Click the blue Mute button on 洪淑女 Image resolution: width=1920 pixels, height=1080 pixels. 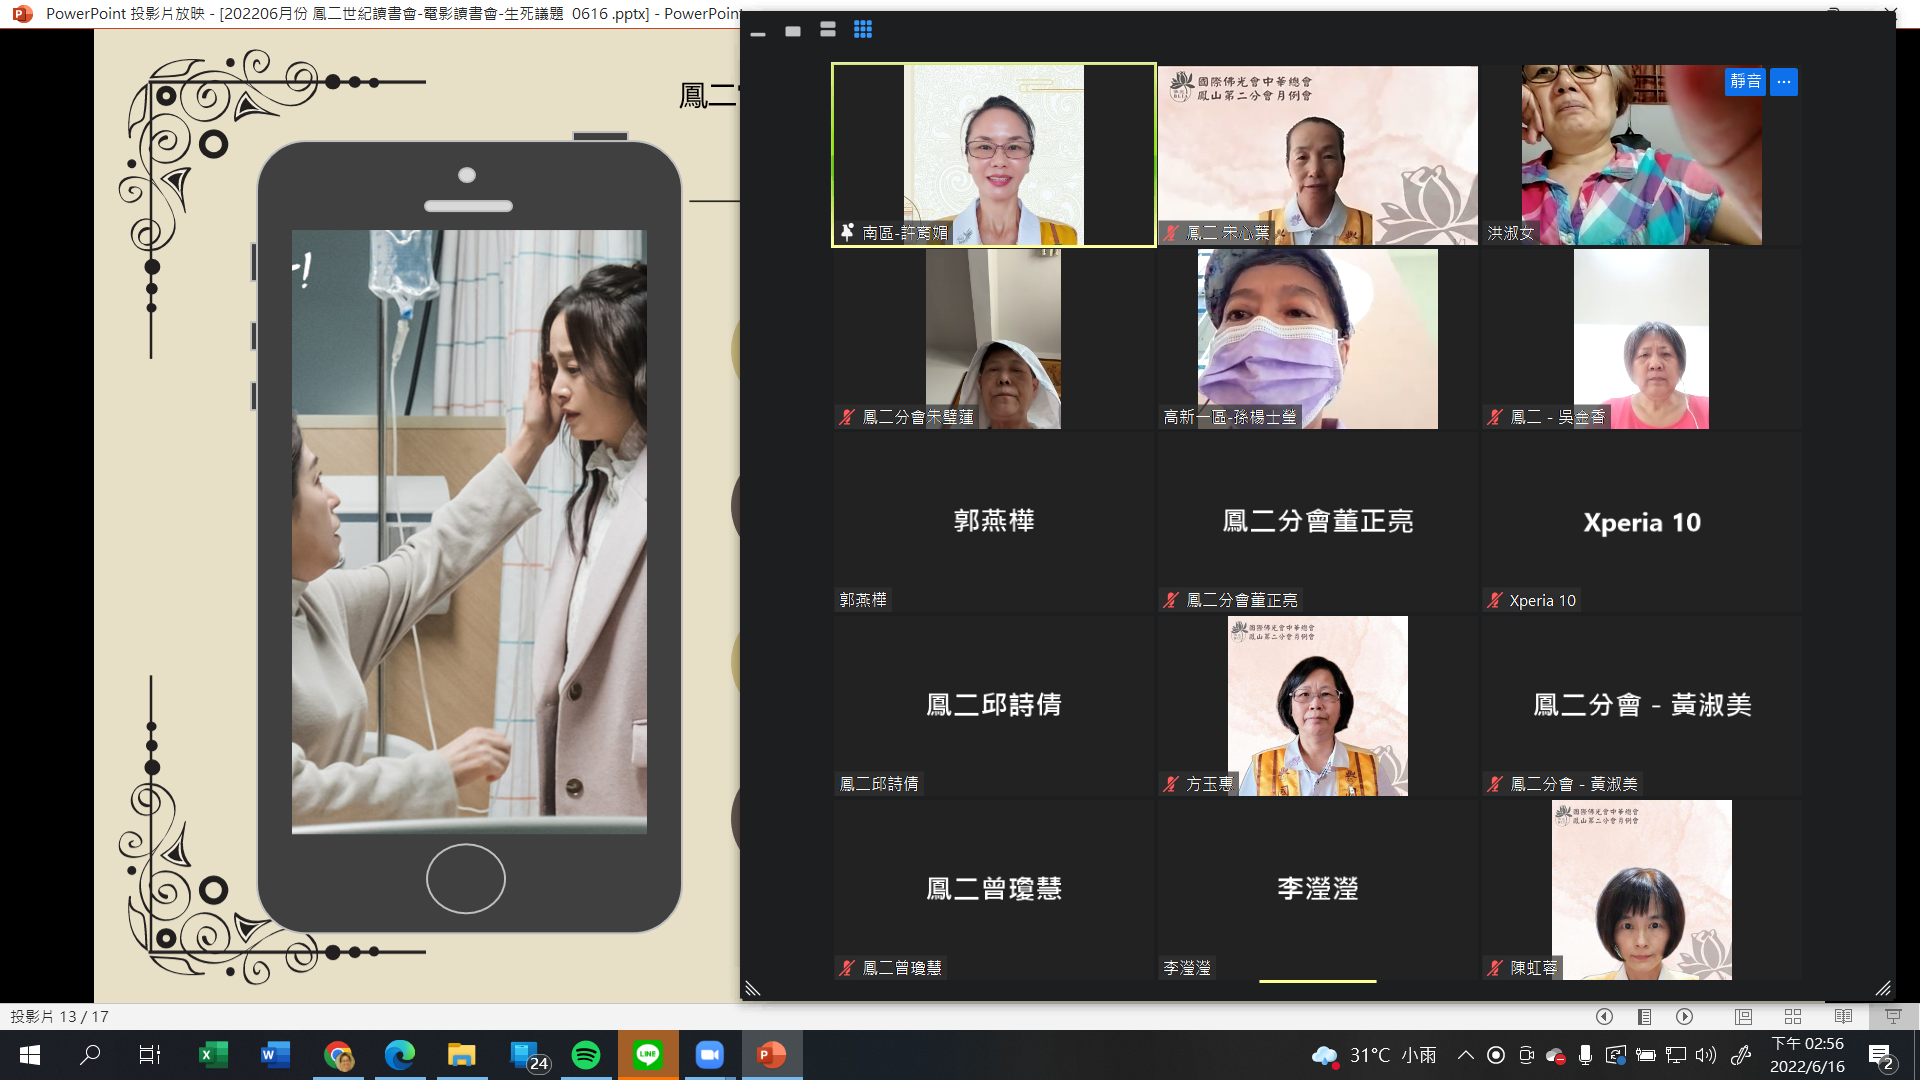point(1745,81)
